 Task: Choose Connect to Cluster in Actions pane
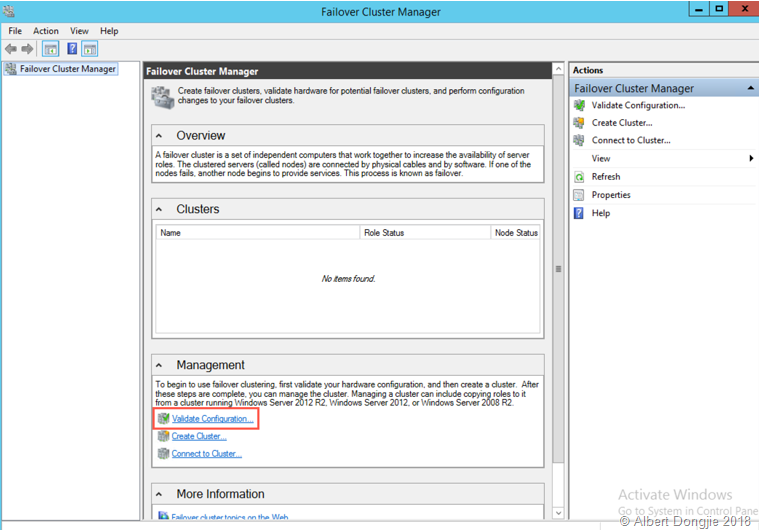tap(631, 140)
